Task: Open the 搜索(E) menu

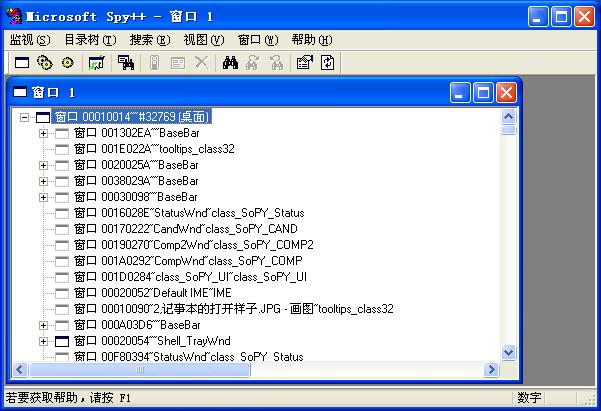Action: (x=149, y=39)
